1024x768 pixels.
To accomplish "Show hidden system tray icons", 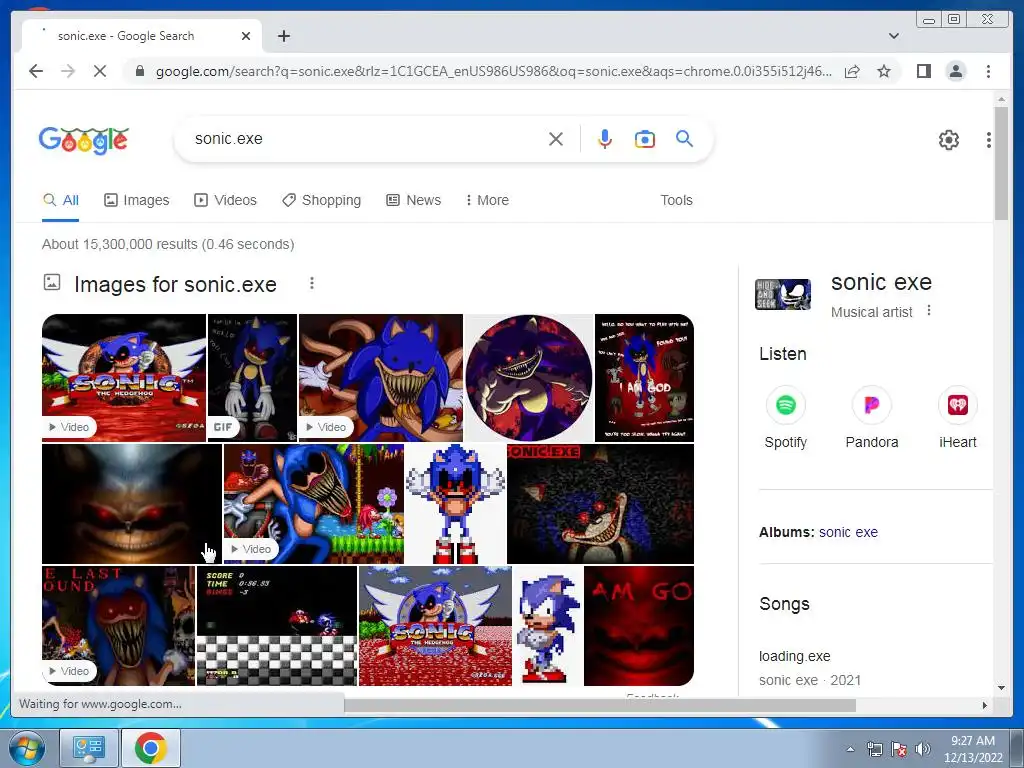I will (x=850, y=750).
